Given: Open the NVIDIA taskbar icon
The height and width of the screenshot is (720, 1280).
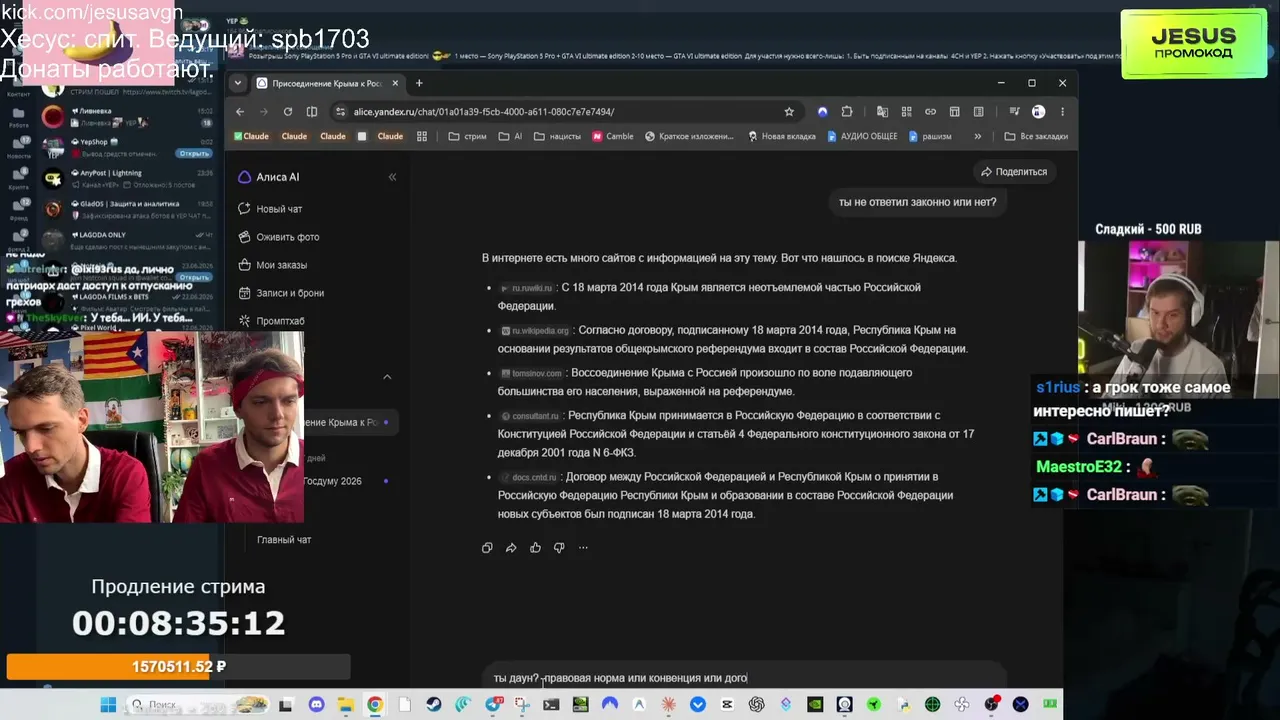Looking at the screenshot, I should pyautogui.click(x=815, y=705).
